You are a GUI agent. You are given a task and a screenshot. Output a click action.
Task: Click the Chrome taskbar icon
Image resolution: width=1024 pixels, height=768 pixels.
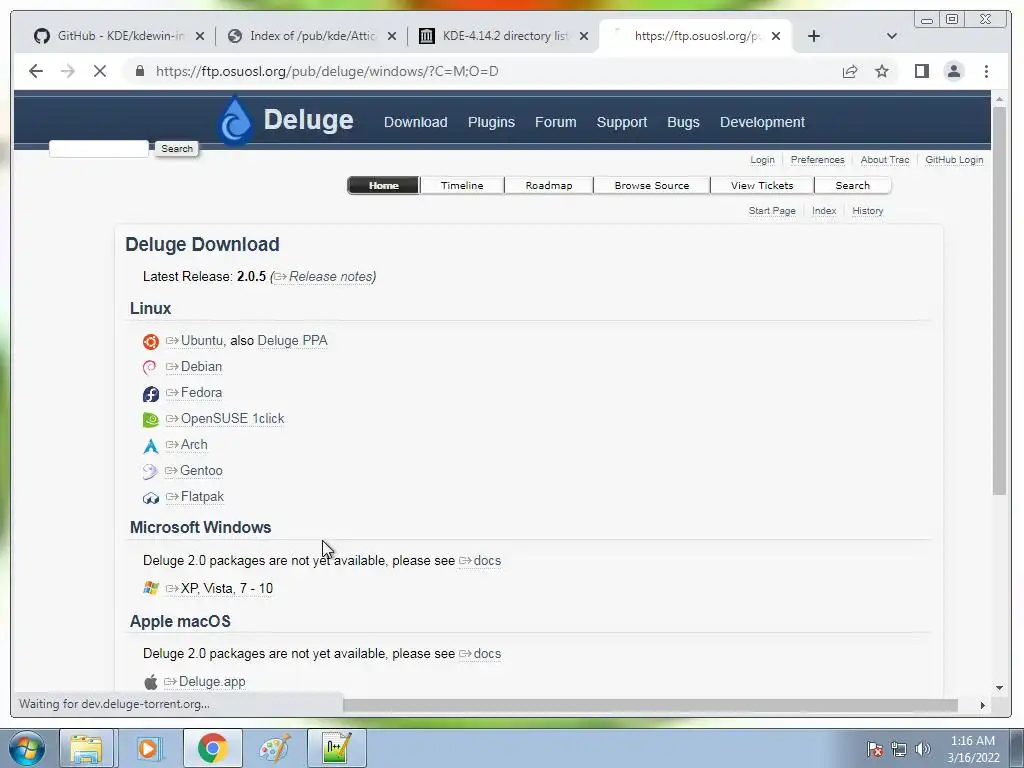(x=212, y=748)
